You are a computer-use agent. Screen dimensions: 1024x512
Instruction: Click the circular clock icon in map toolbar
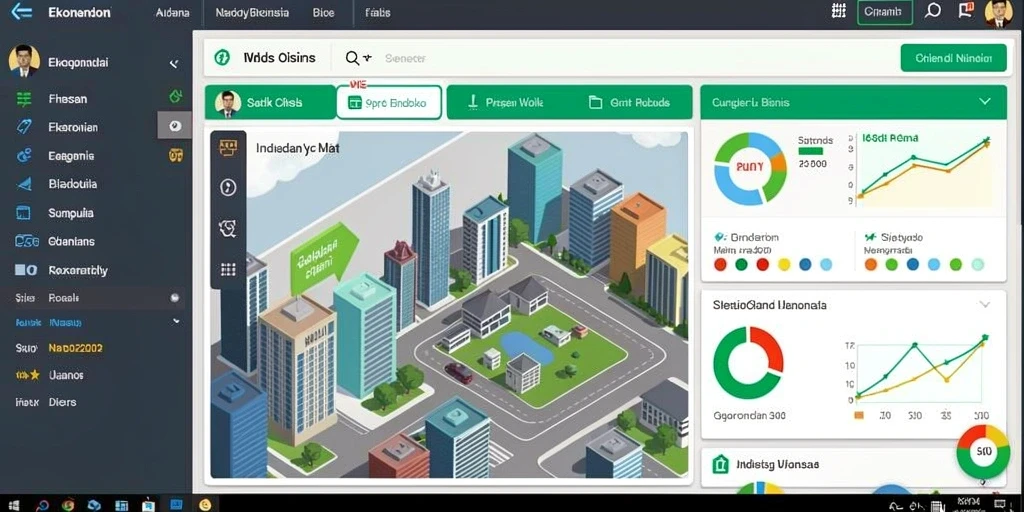[x=228, y=187]
